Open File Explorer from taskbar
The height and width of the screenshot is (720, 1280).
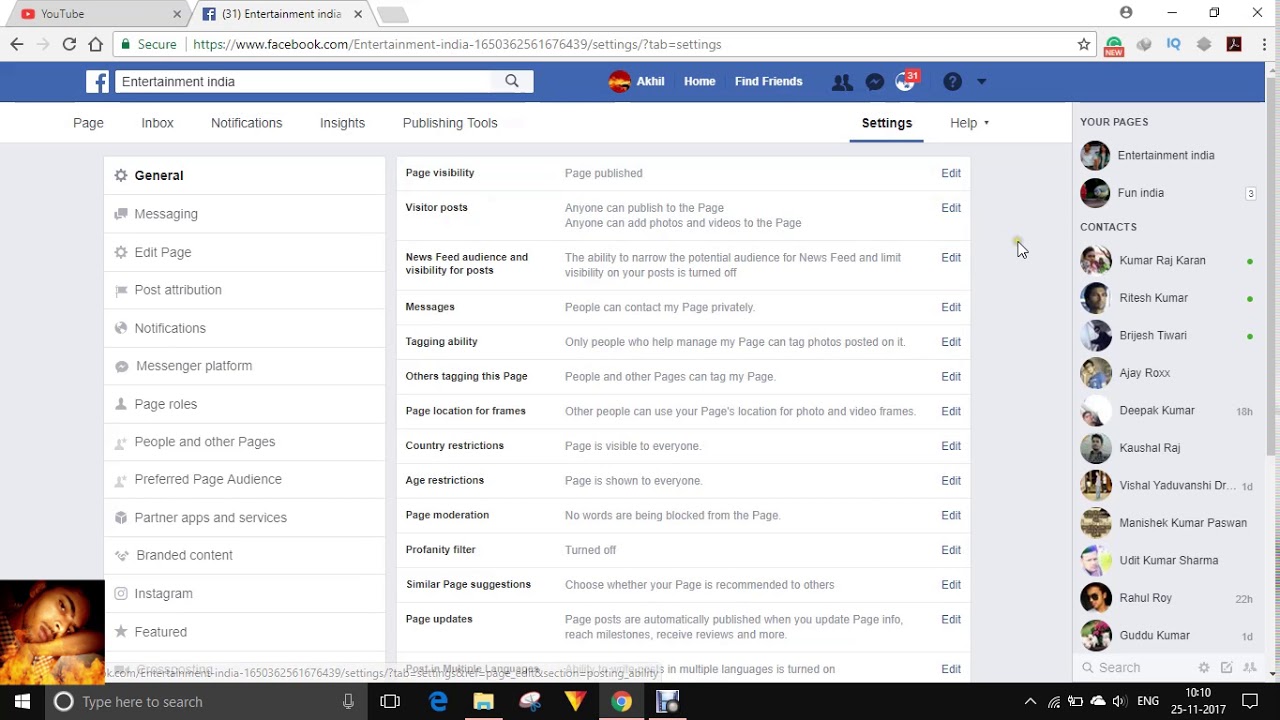[x=484, y=702]
